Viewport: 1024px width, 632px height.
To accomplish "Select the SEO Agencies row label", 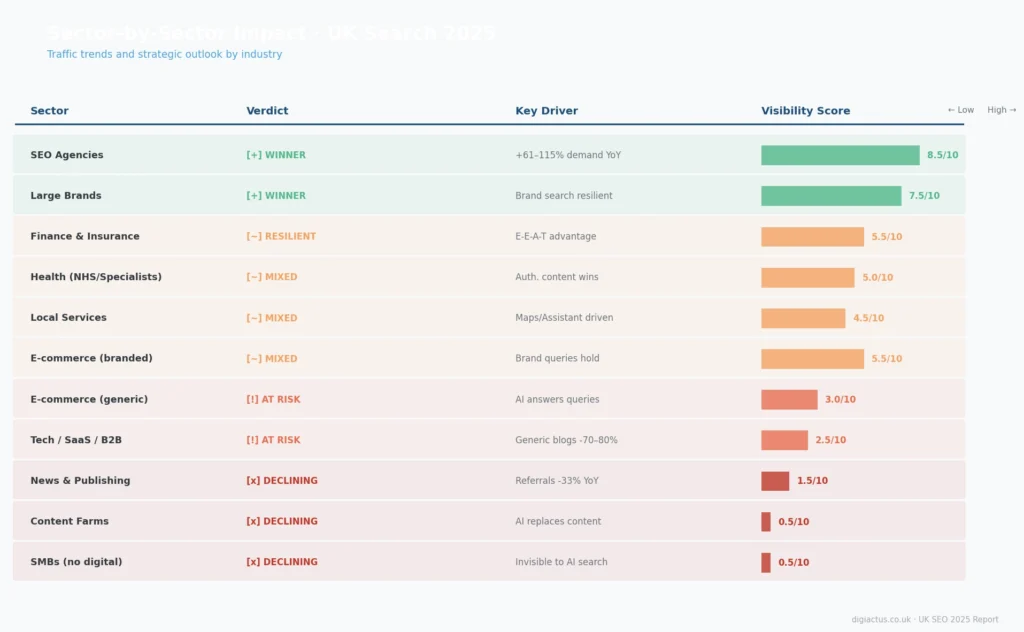I will 66,155.
